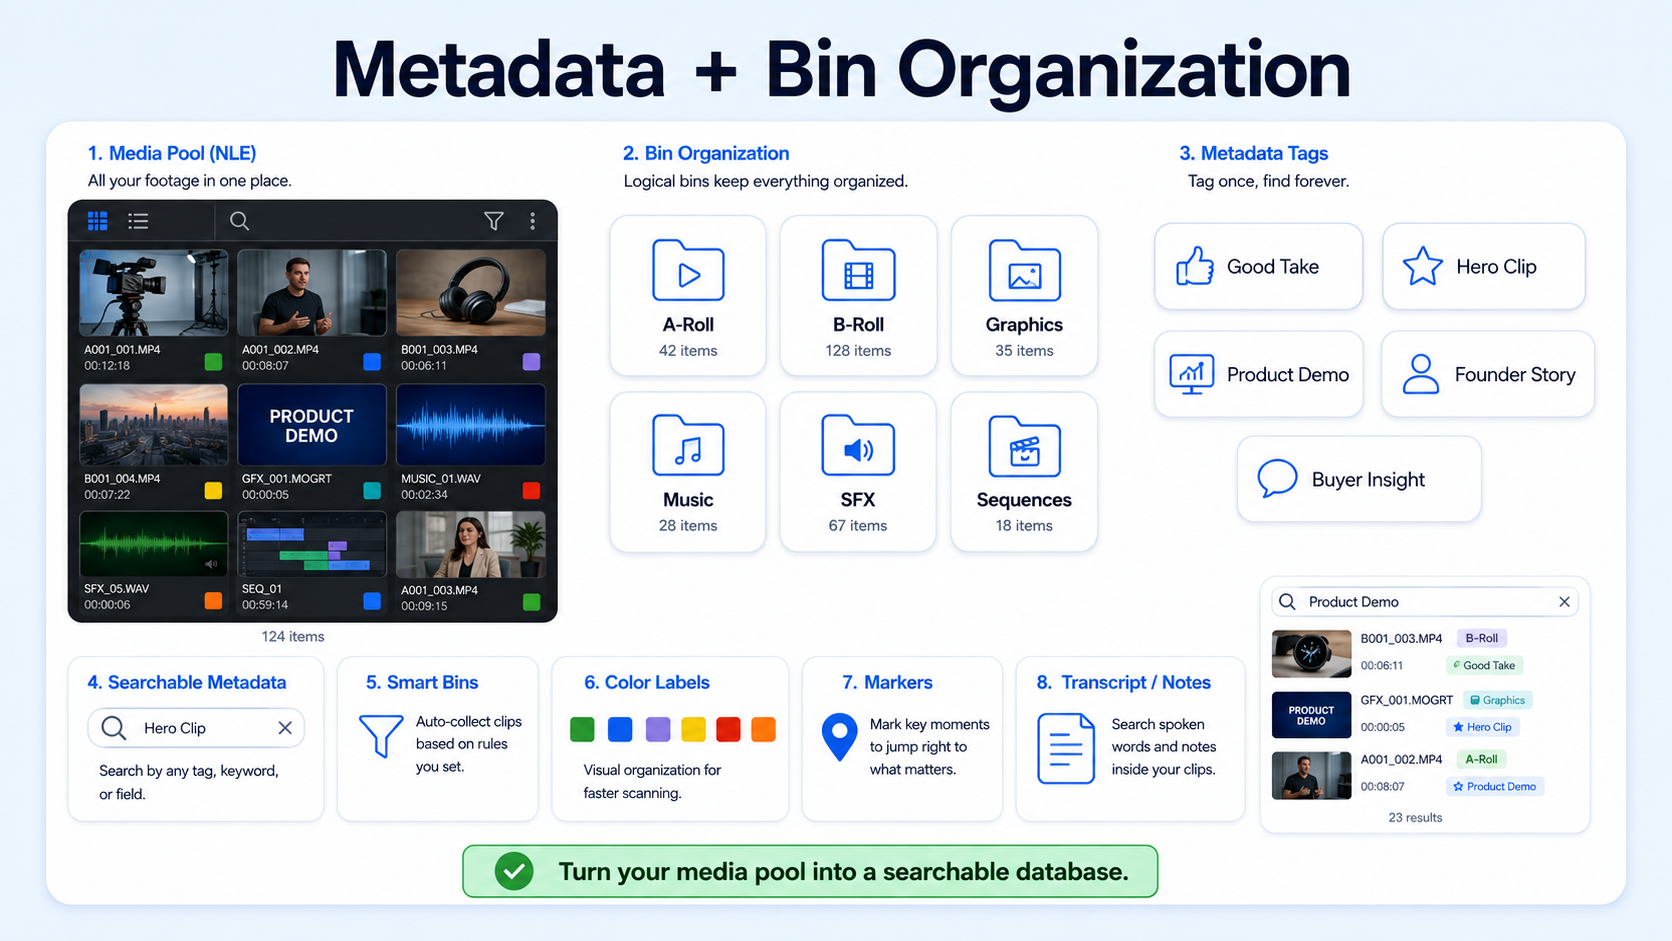Select the Founder Story tag button
The height and width of the screenshot is (941, 1672).
click(1488, 374)
